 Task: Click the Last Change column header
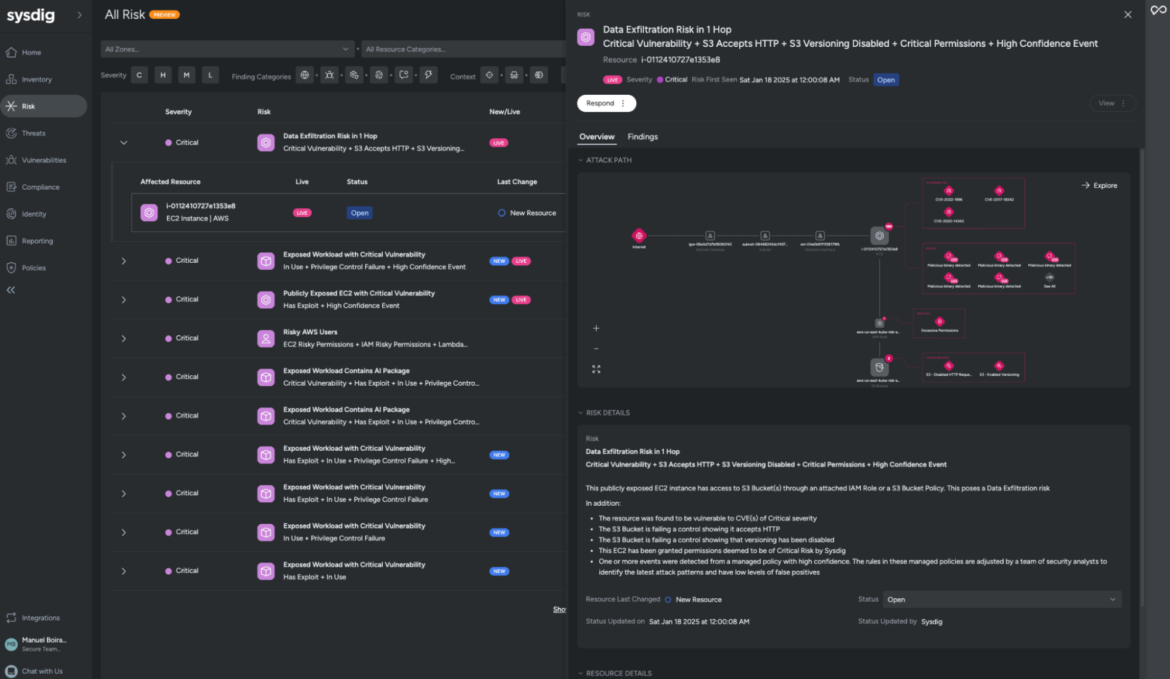coord(517,181)
